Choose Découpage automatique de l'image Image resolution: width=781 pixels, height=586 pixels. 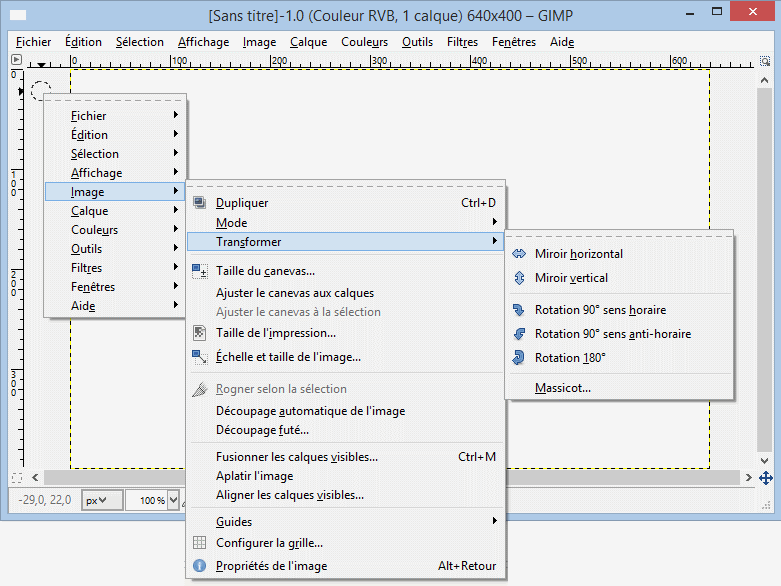[345, 411]
